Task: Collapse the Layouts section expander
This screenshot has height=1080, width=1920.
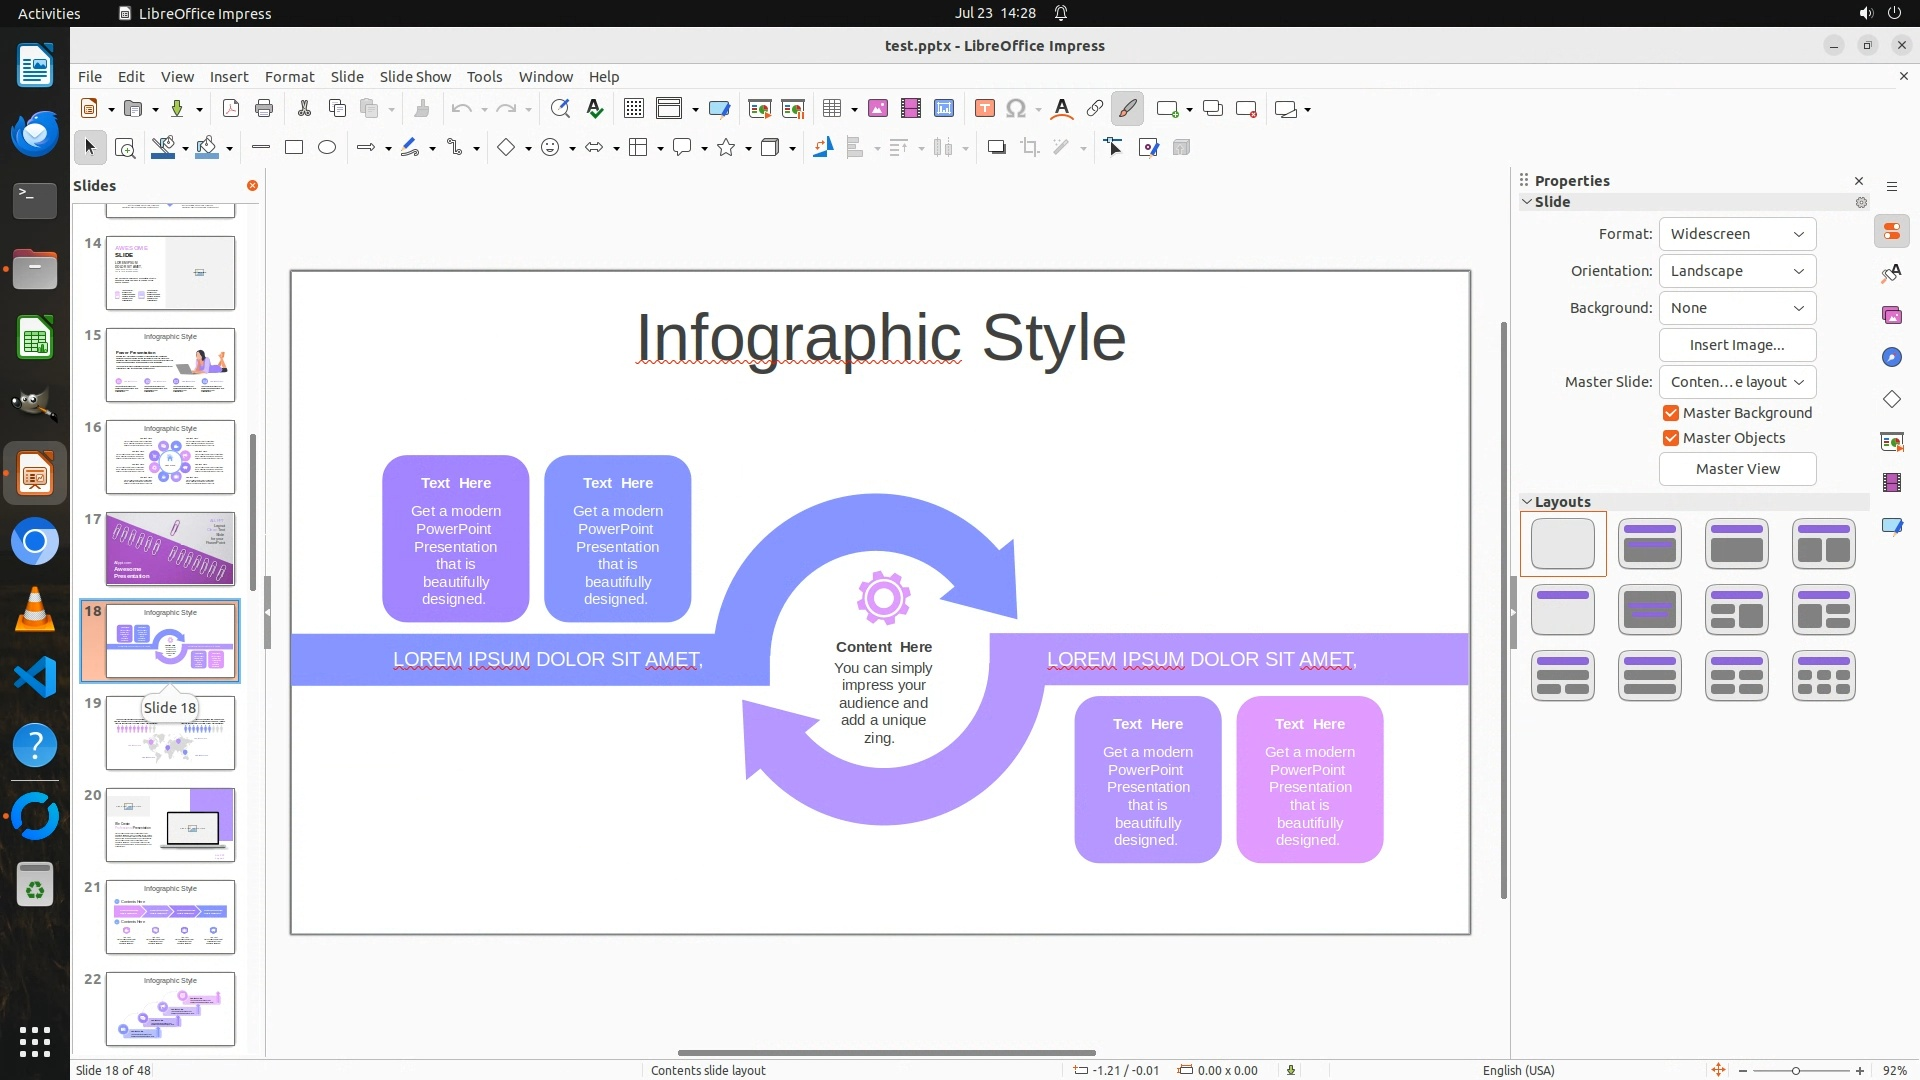Action: pyautogui.click(x=1527, y=502)
